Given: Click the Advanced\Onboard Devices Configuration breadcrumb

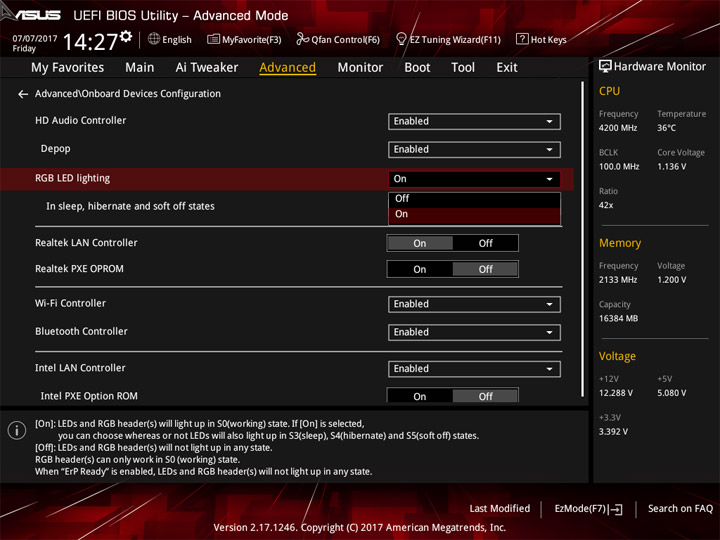Looking at the screenshot, I should [128, 94].
